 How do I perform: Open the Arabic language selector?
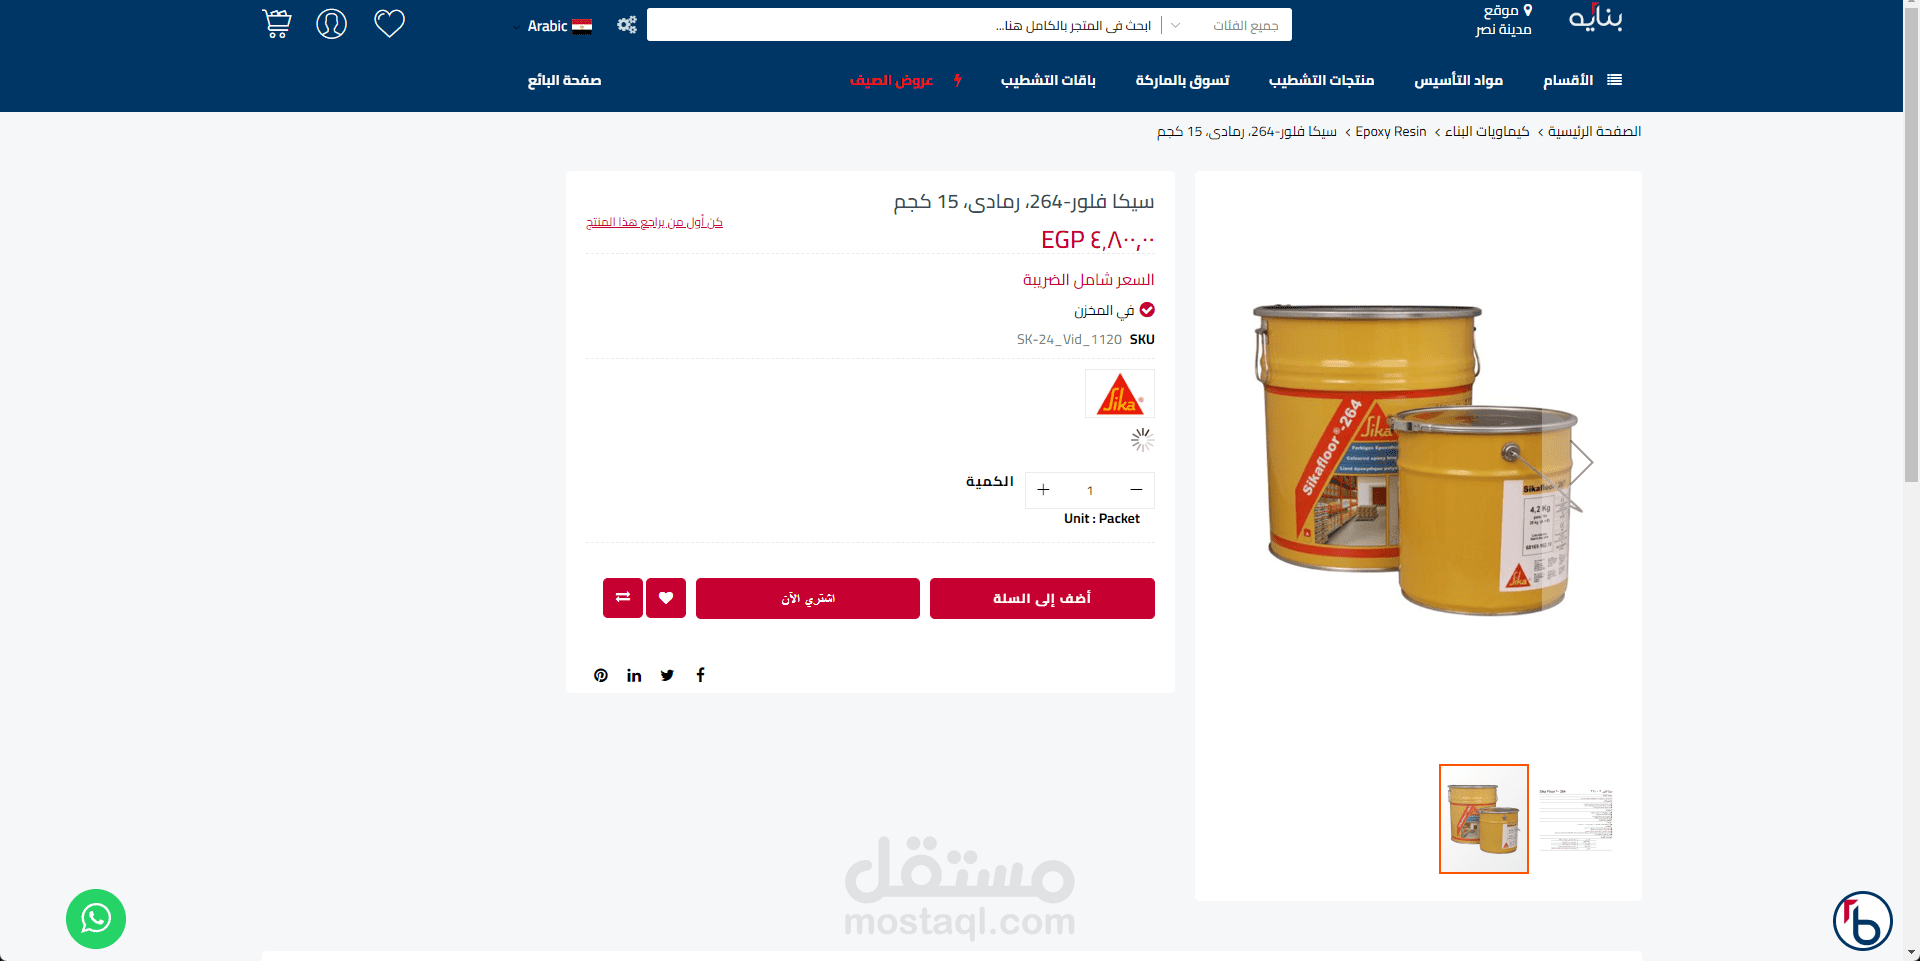(x=559, y=26)
